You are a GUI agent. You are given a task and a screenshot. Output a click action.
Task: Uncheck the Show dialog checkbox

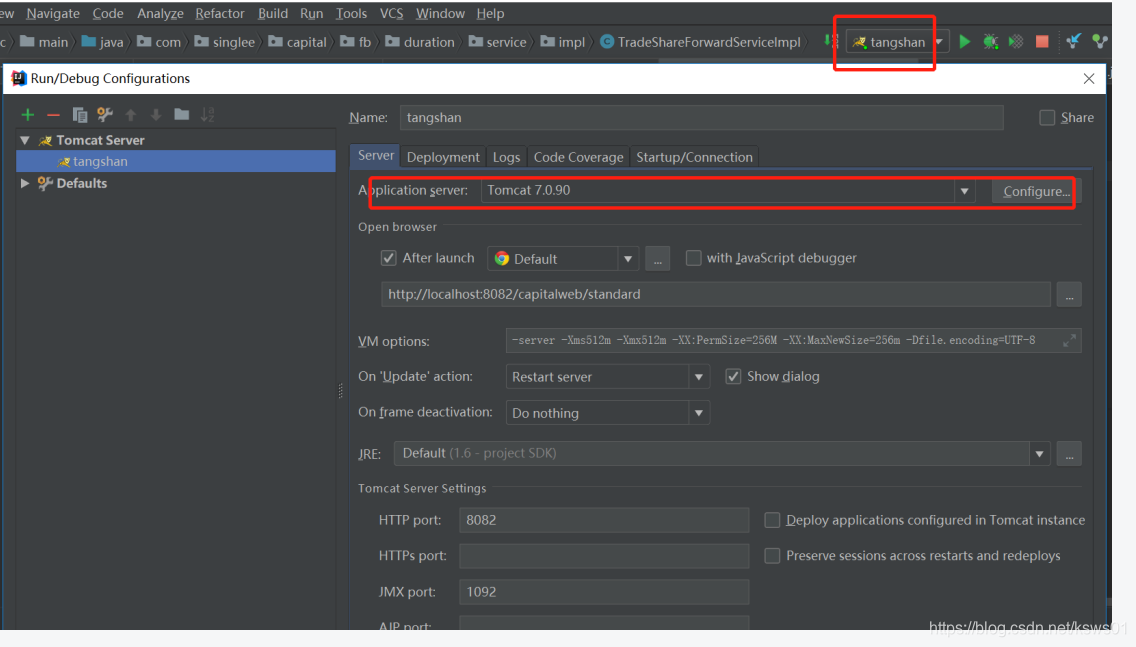point(733,376)
